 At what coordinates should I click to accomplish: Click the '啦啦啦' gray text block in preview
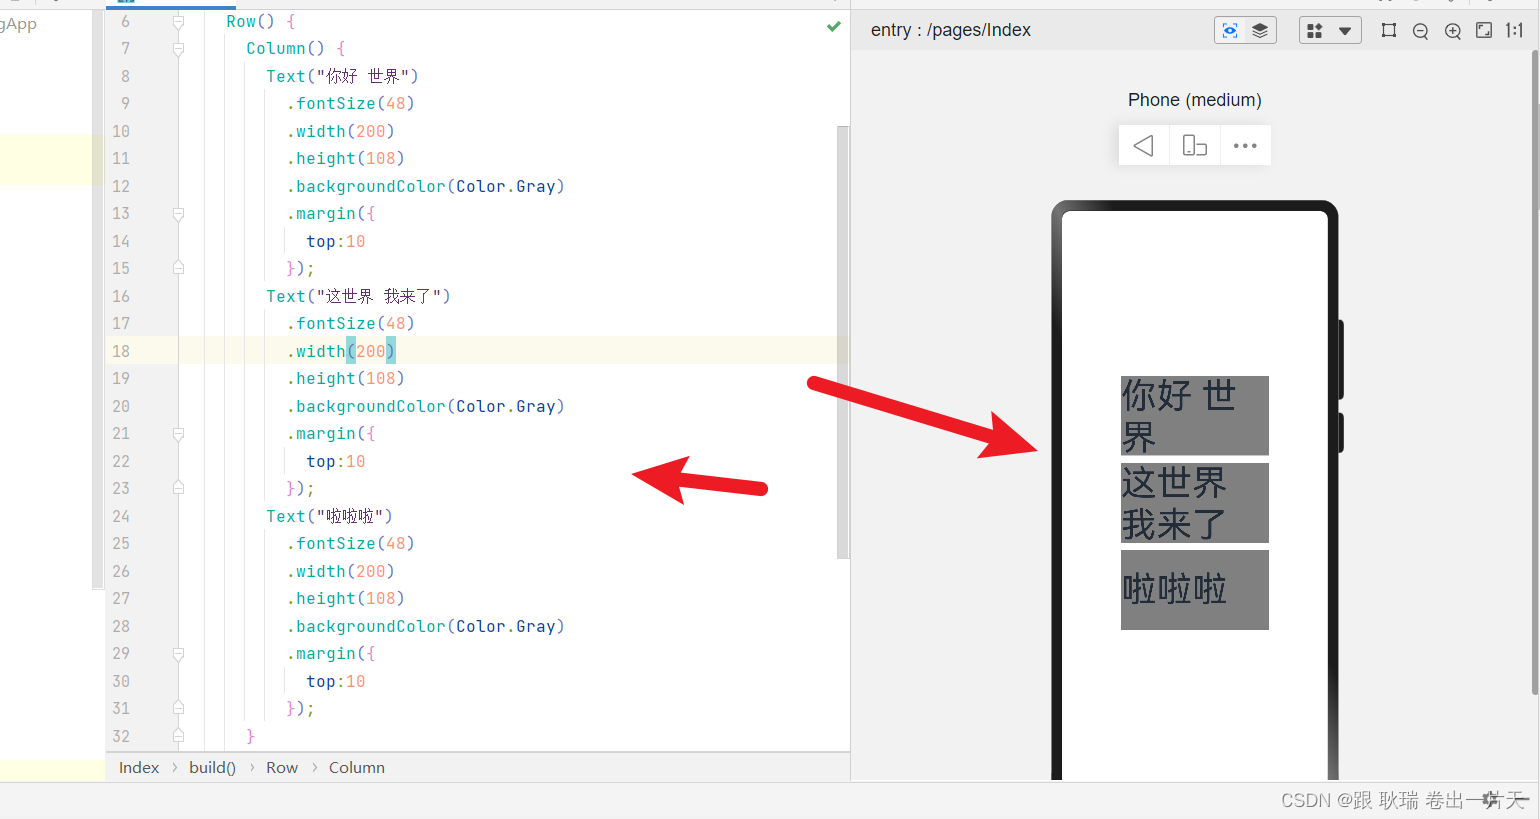1195,590
